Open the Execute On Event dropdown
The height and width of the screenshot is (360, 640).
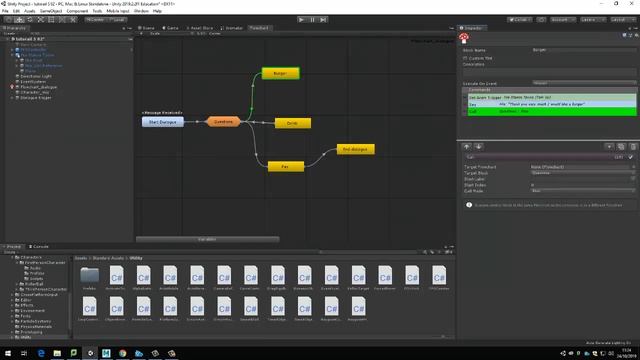[x=584, y=83]
